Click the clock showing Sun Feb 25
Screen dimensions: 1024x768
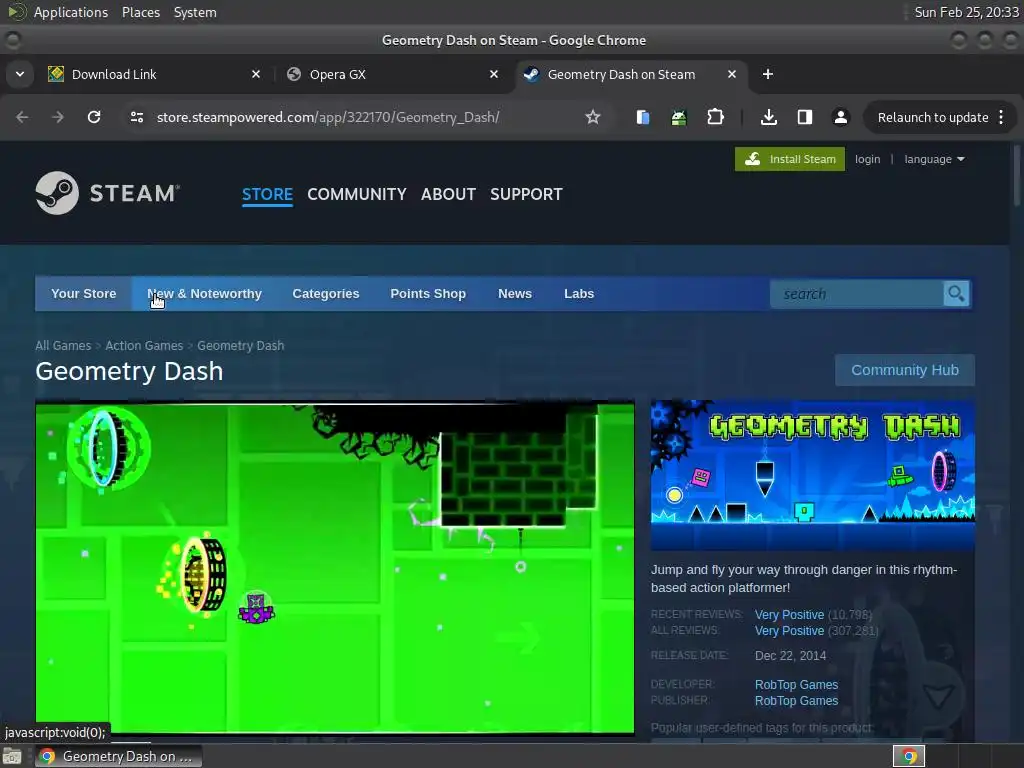pyautogui.click(x=966, y=12)
